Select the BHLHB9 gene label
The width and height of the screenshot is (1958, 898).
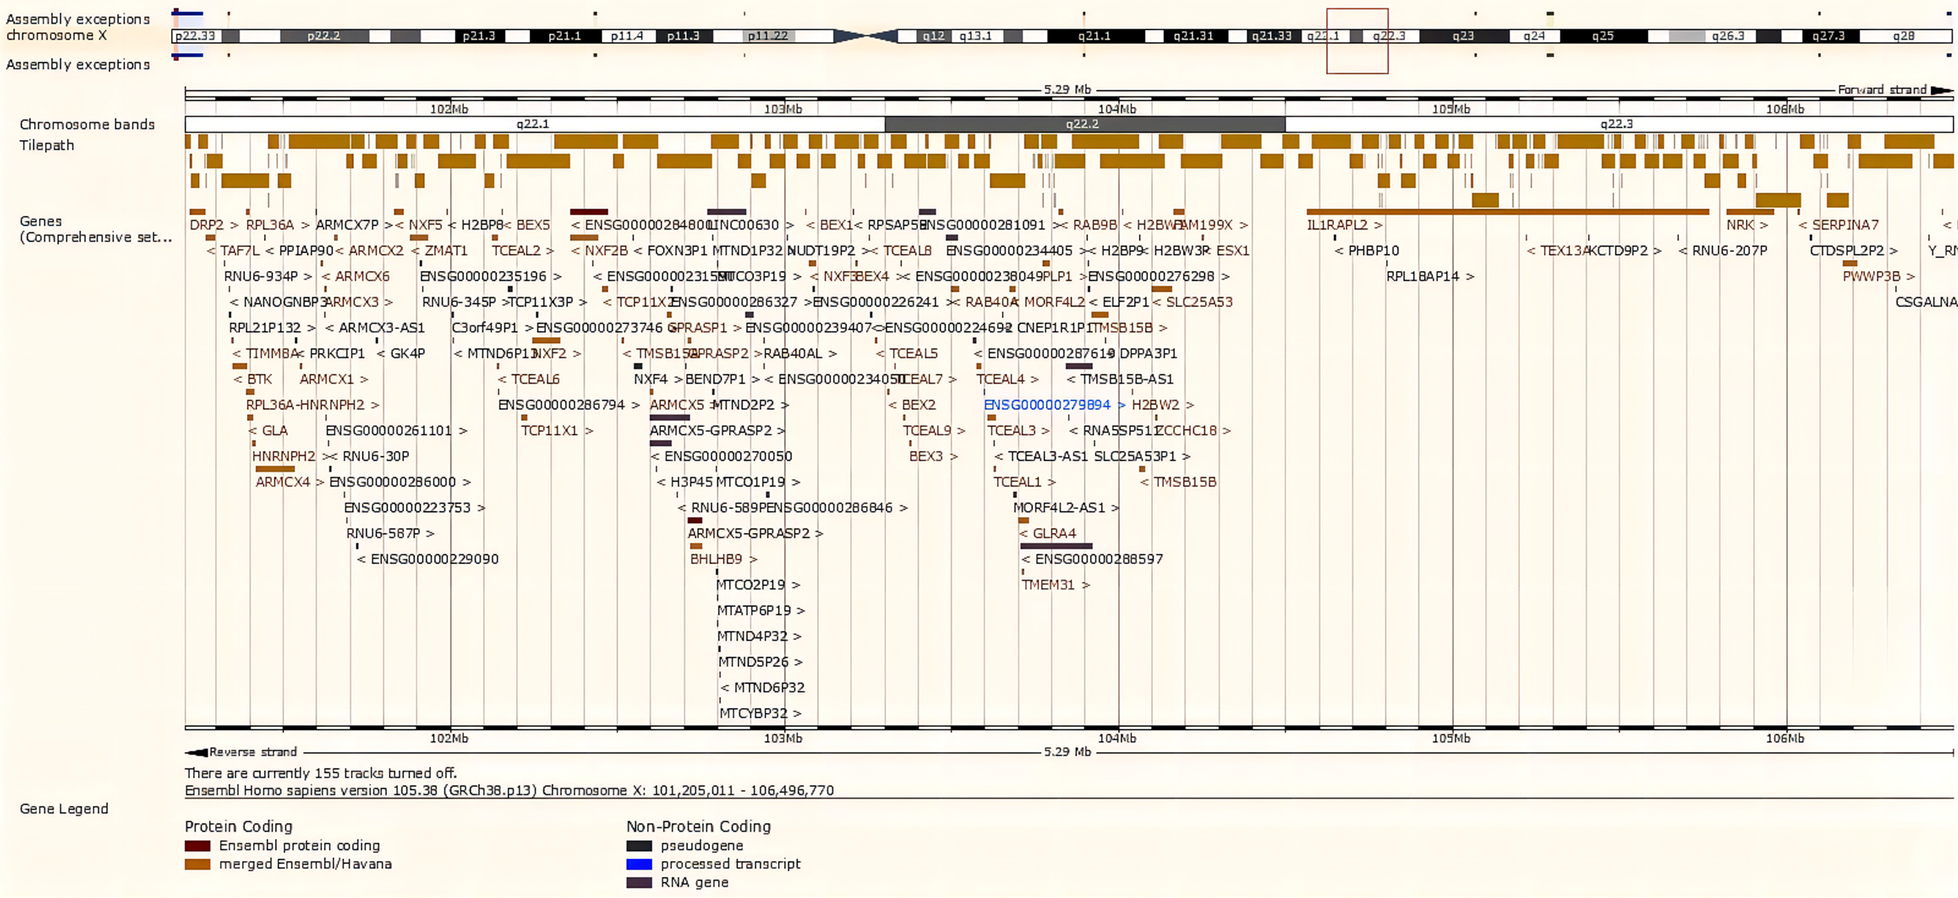point(724,559)
